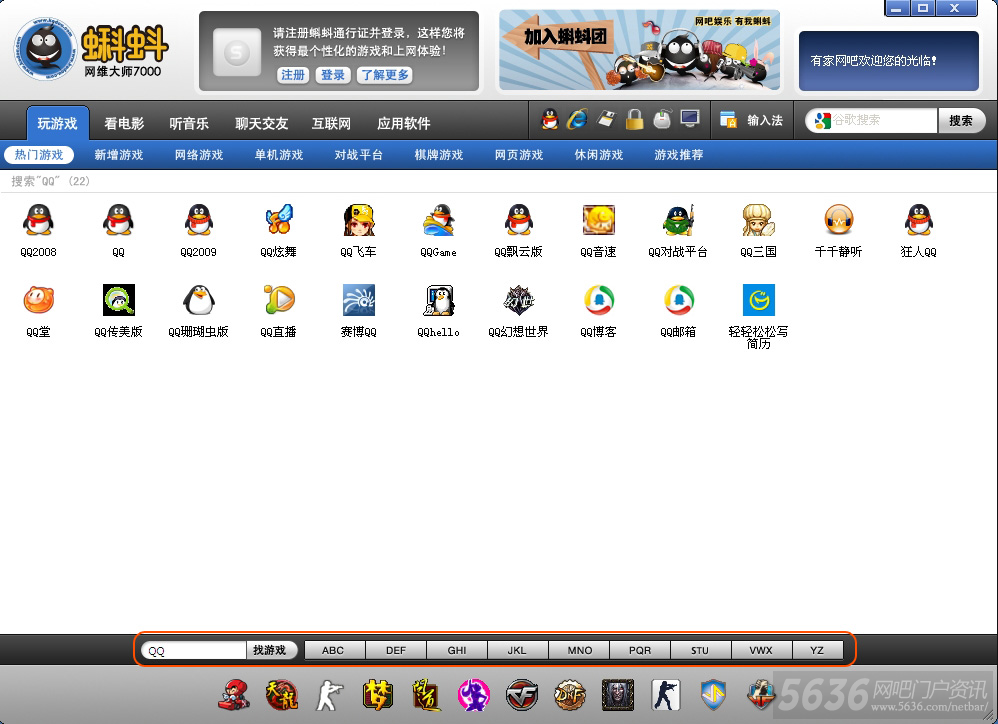
Task: Open the 互联网 tab
Action: 331,123
